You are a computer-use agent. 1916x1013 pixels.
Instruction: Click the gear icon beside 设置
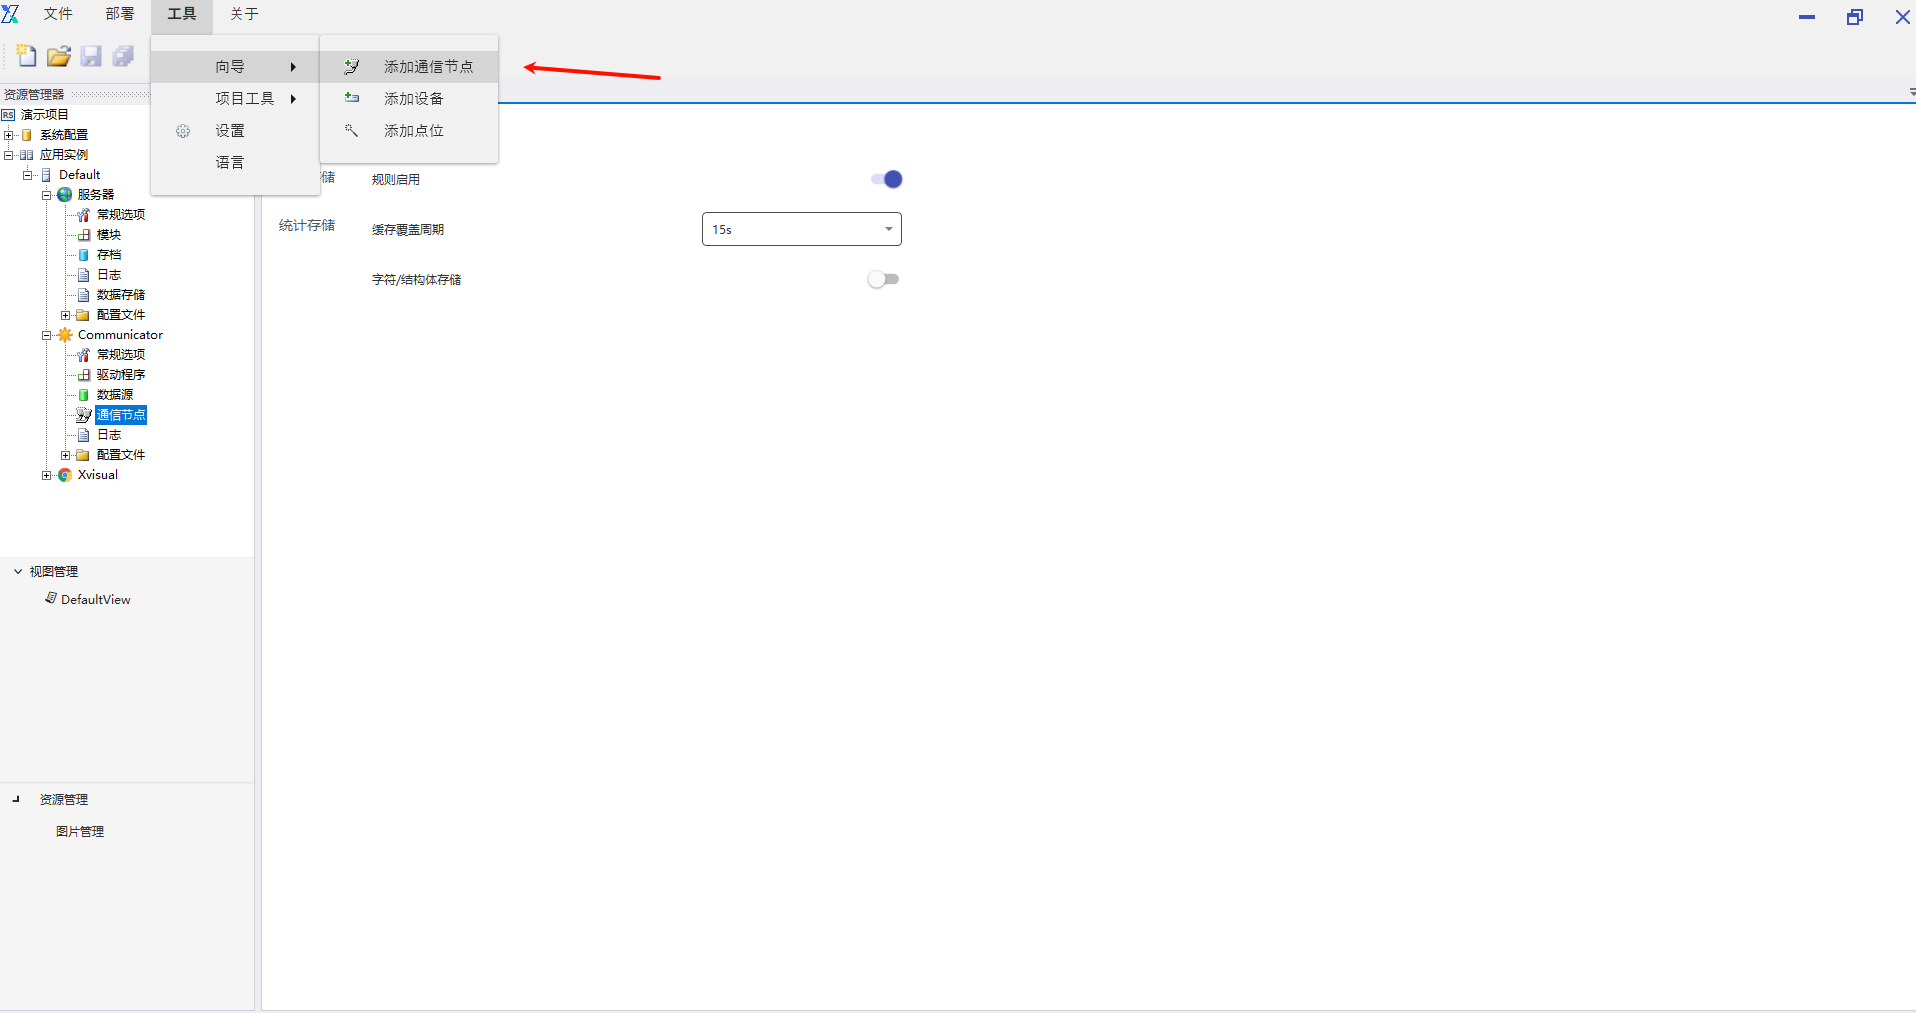[183, 131]
